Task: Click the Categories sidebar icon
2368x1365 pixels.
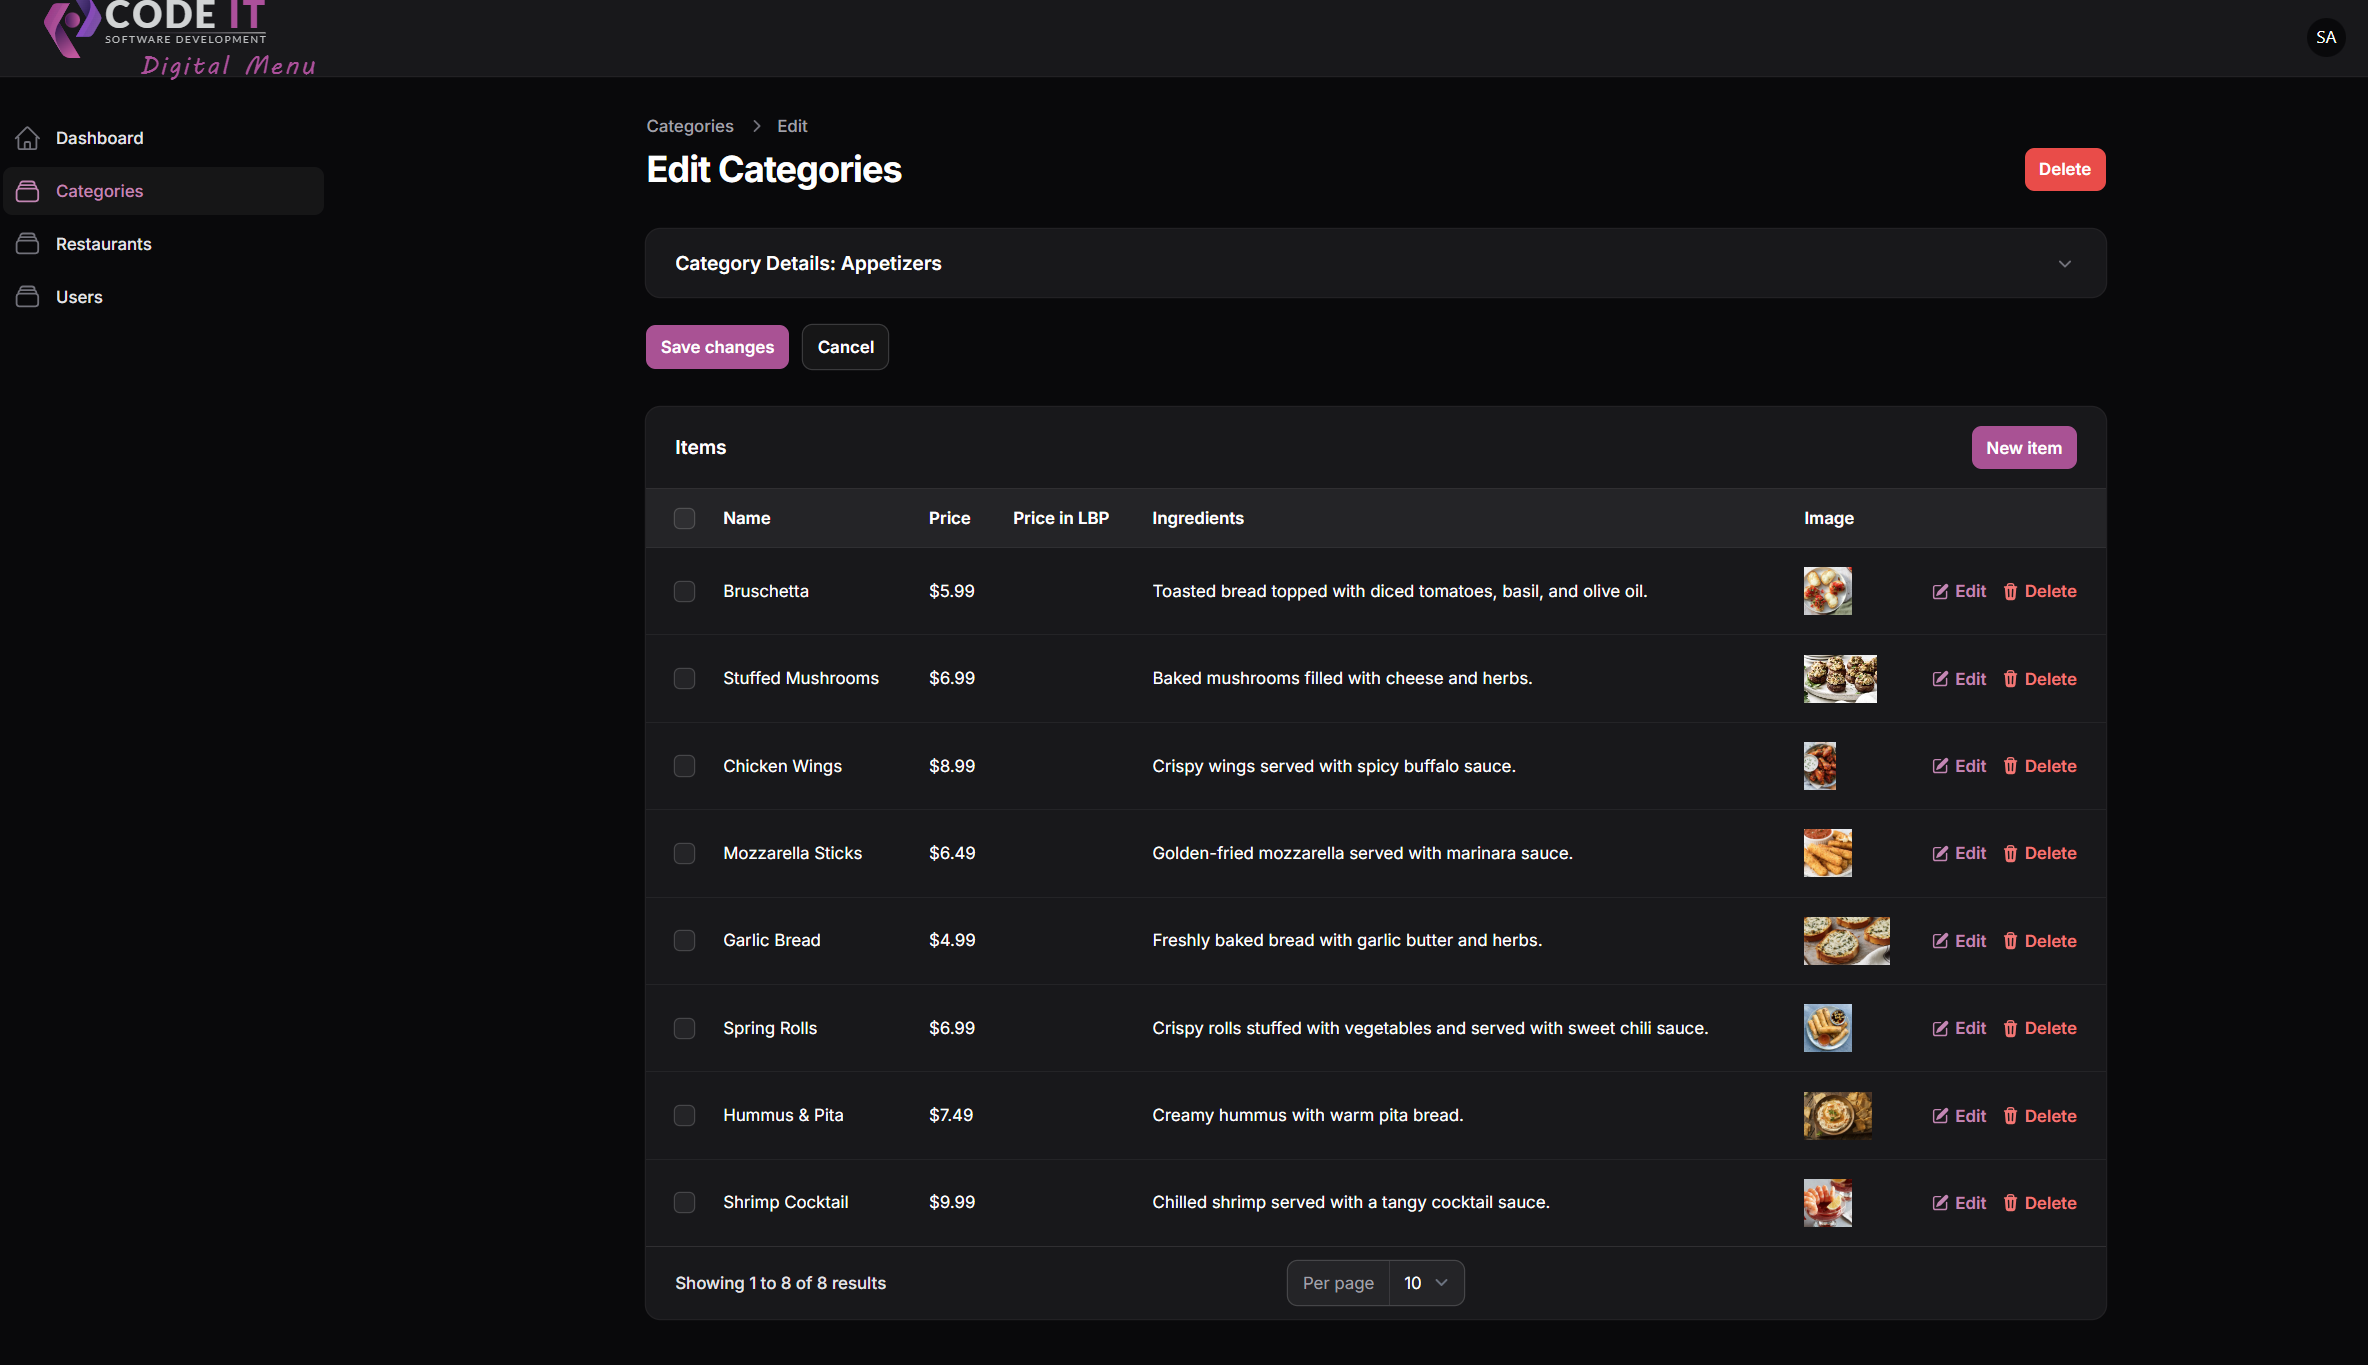Action: (28, 191)
